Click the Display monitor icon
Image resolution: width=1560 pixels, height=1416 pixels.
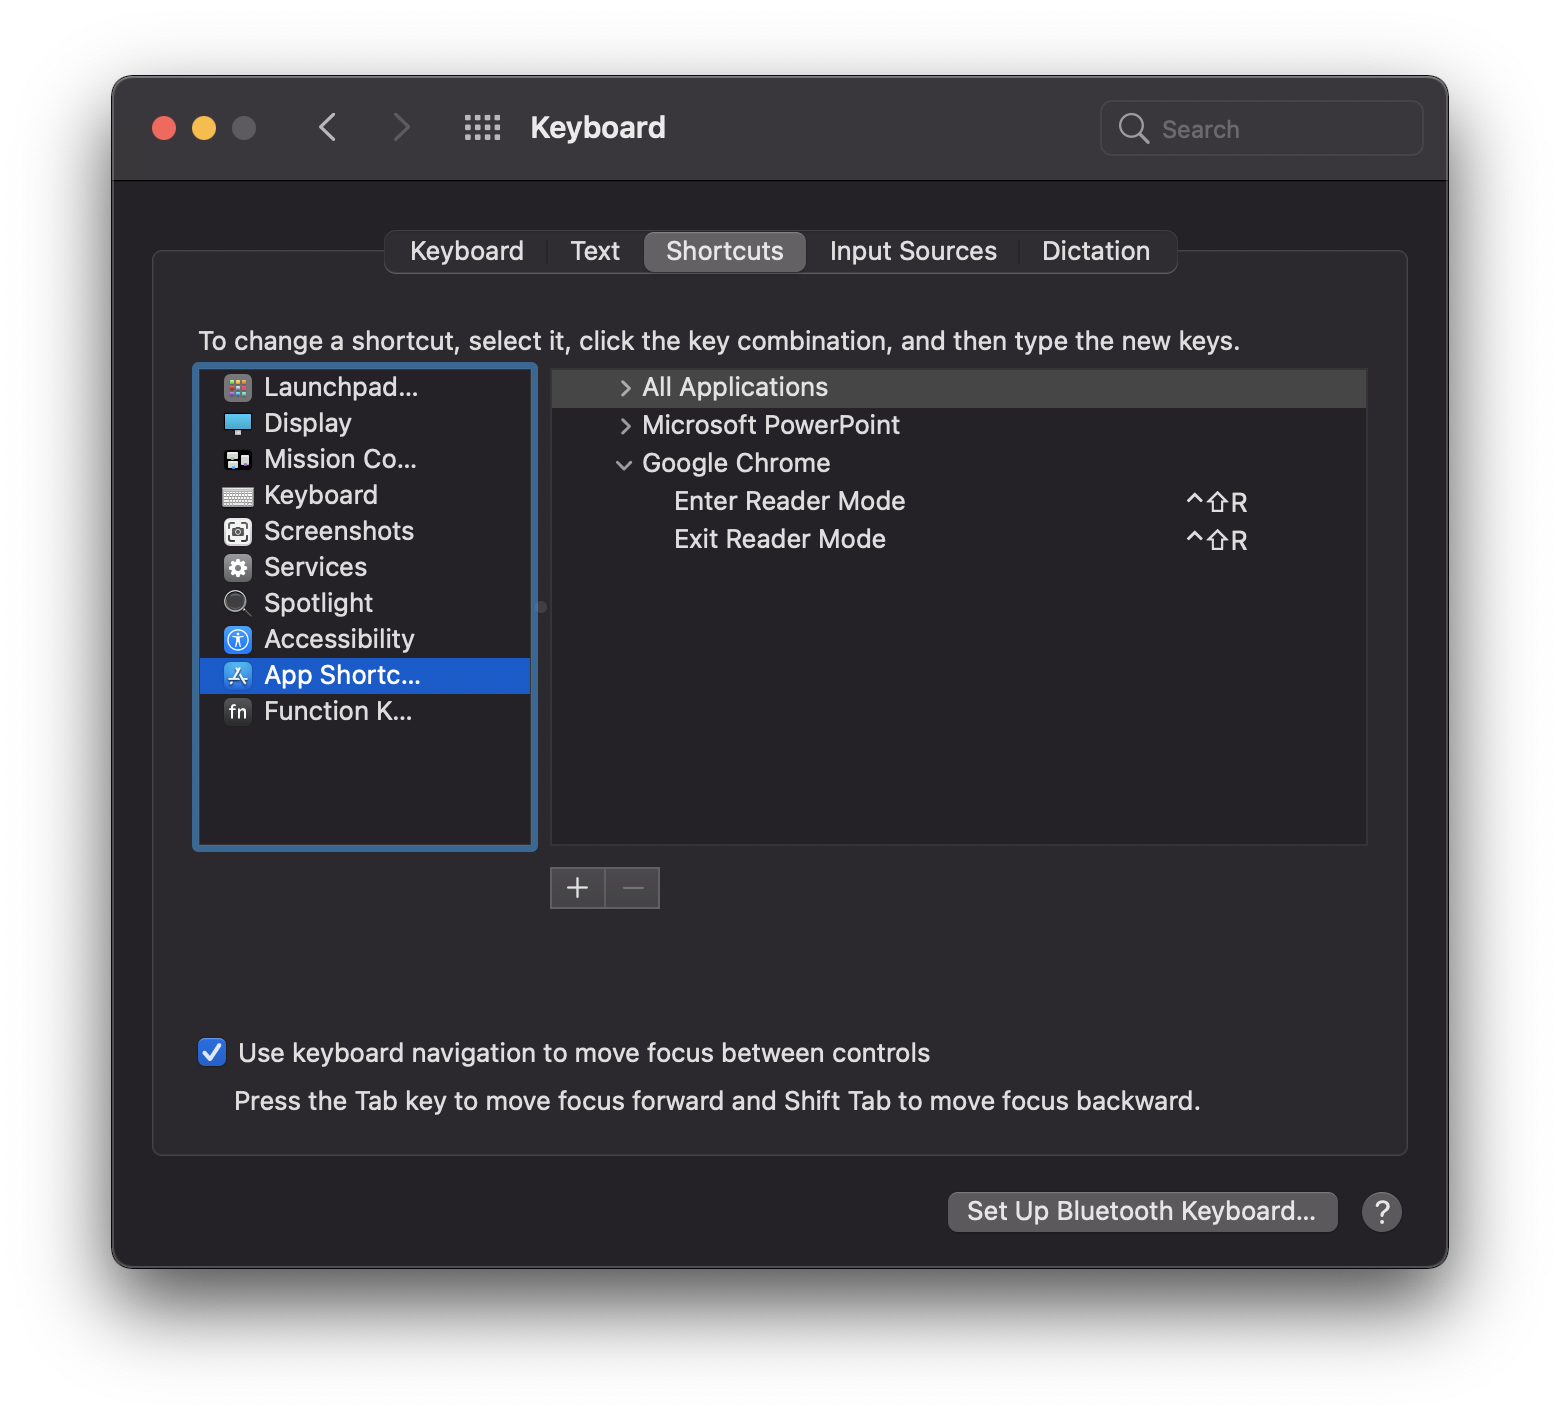(x=238, y=423)
